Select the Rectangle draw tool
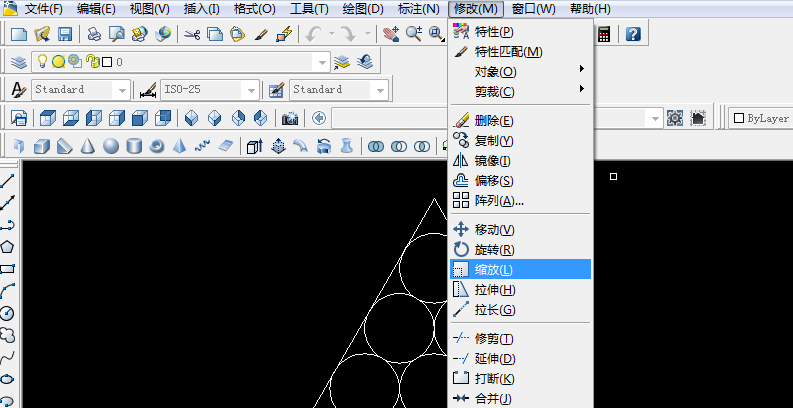This screenshot has height=408, width=793. pos(8,269)
